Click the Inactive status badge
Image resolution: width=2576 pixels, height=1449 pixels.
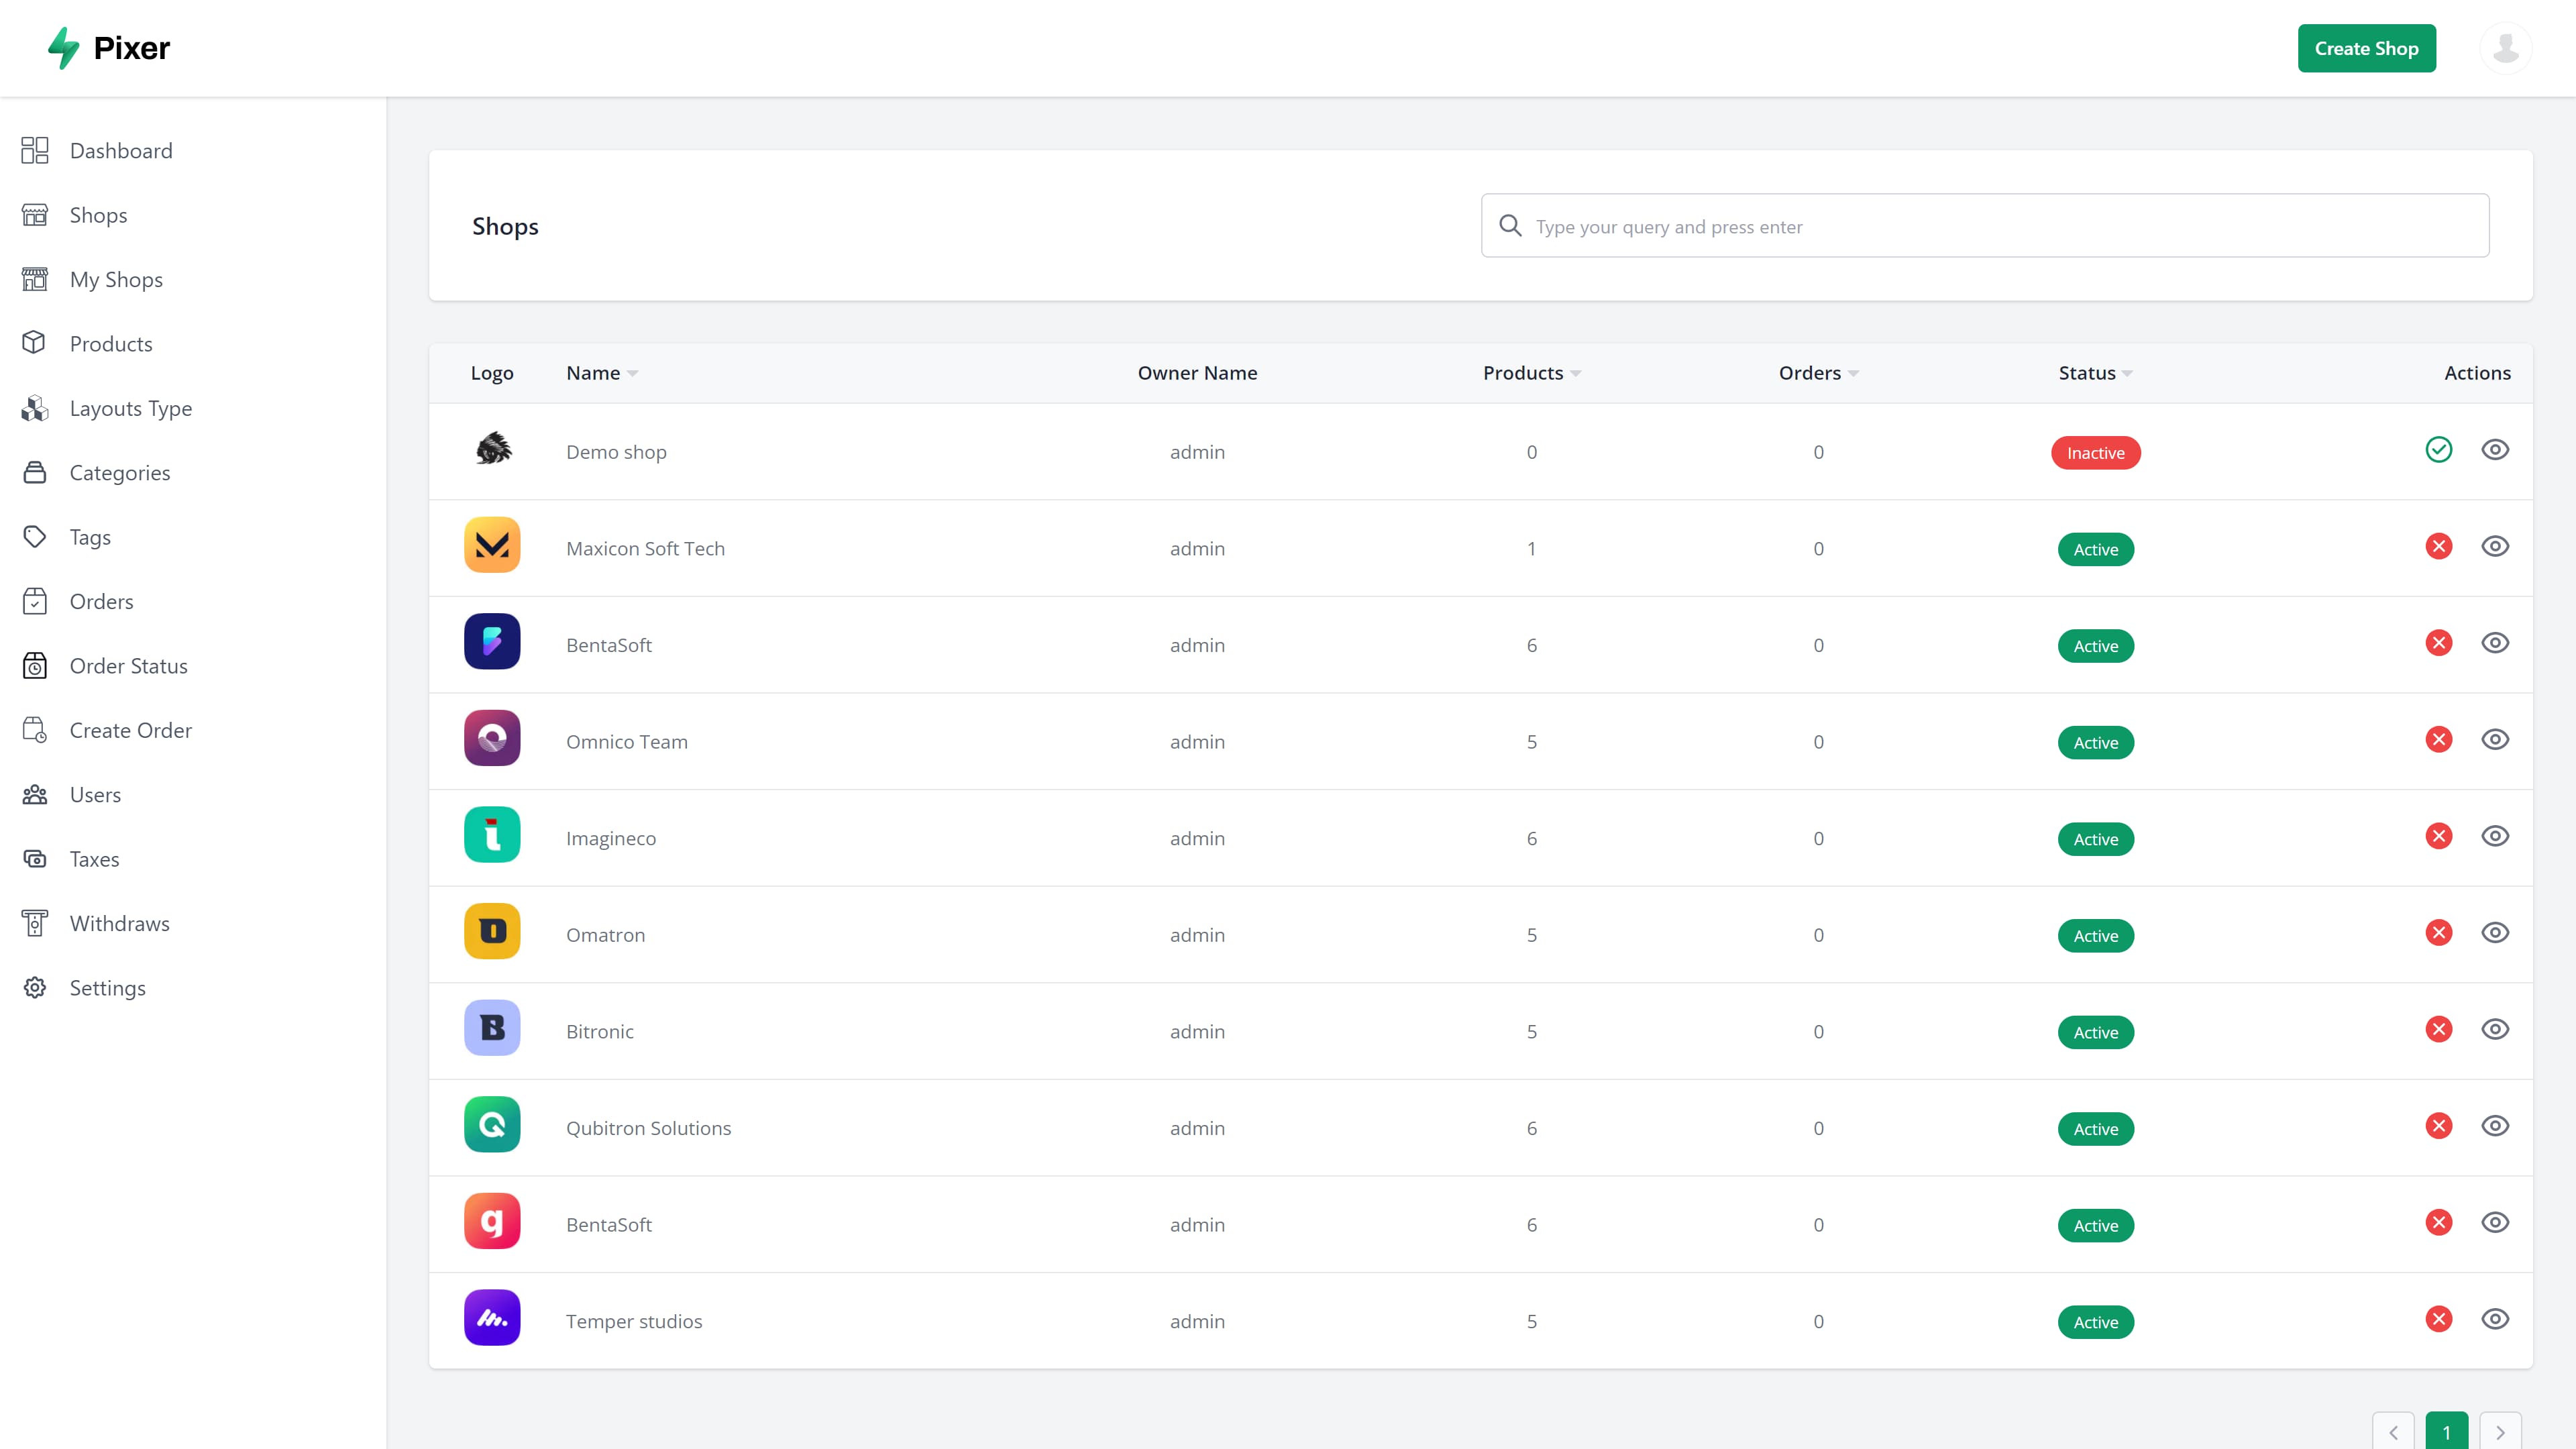pyautogui.click(x=2095, y=453)
